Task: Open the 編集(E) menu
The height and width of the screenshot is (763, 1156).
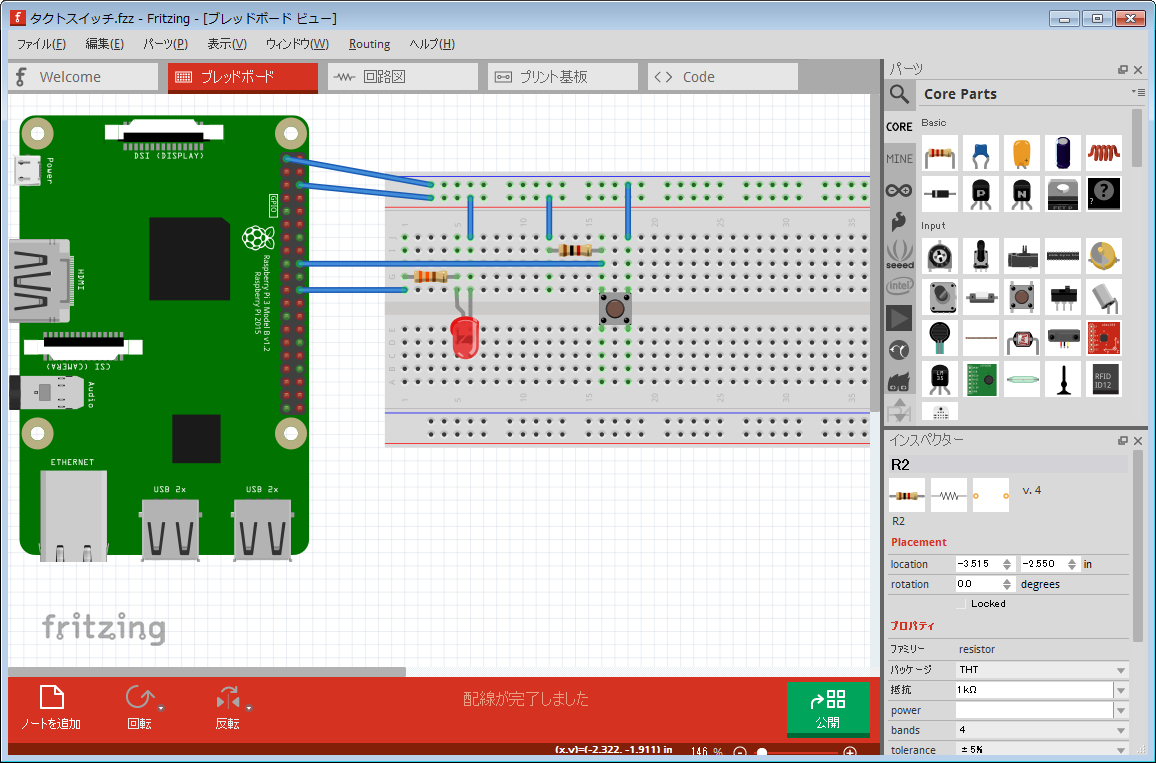Action: pos(105,44)
